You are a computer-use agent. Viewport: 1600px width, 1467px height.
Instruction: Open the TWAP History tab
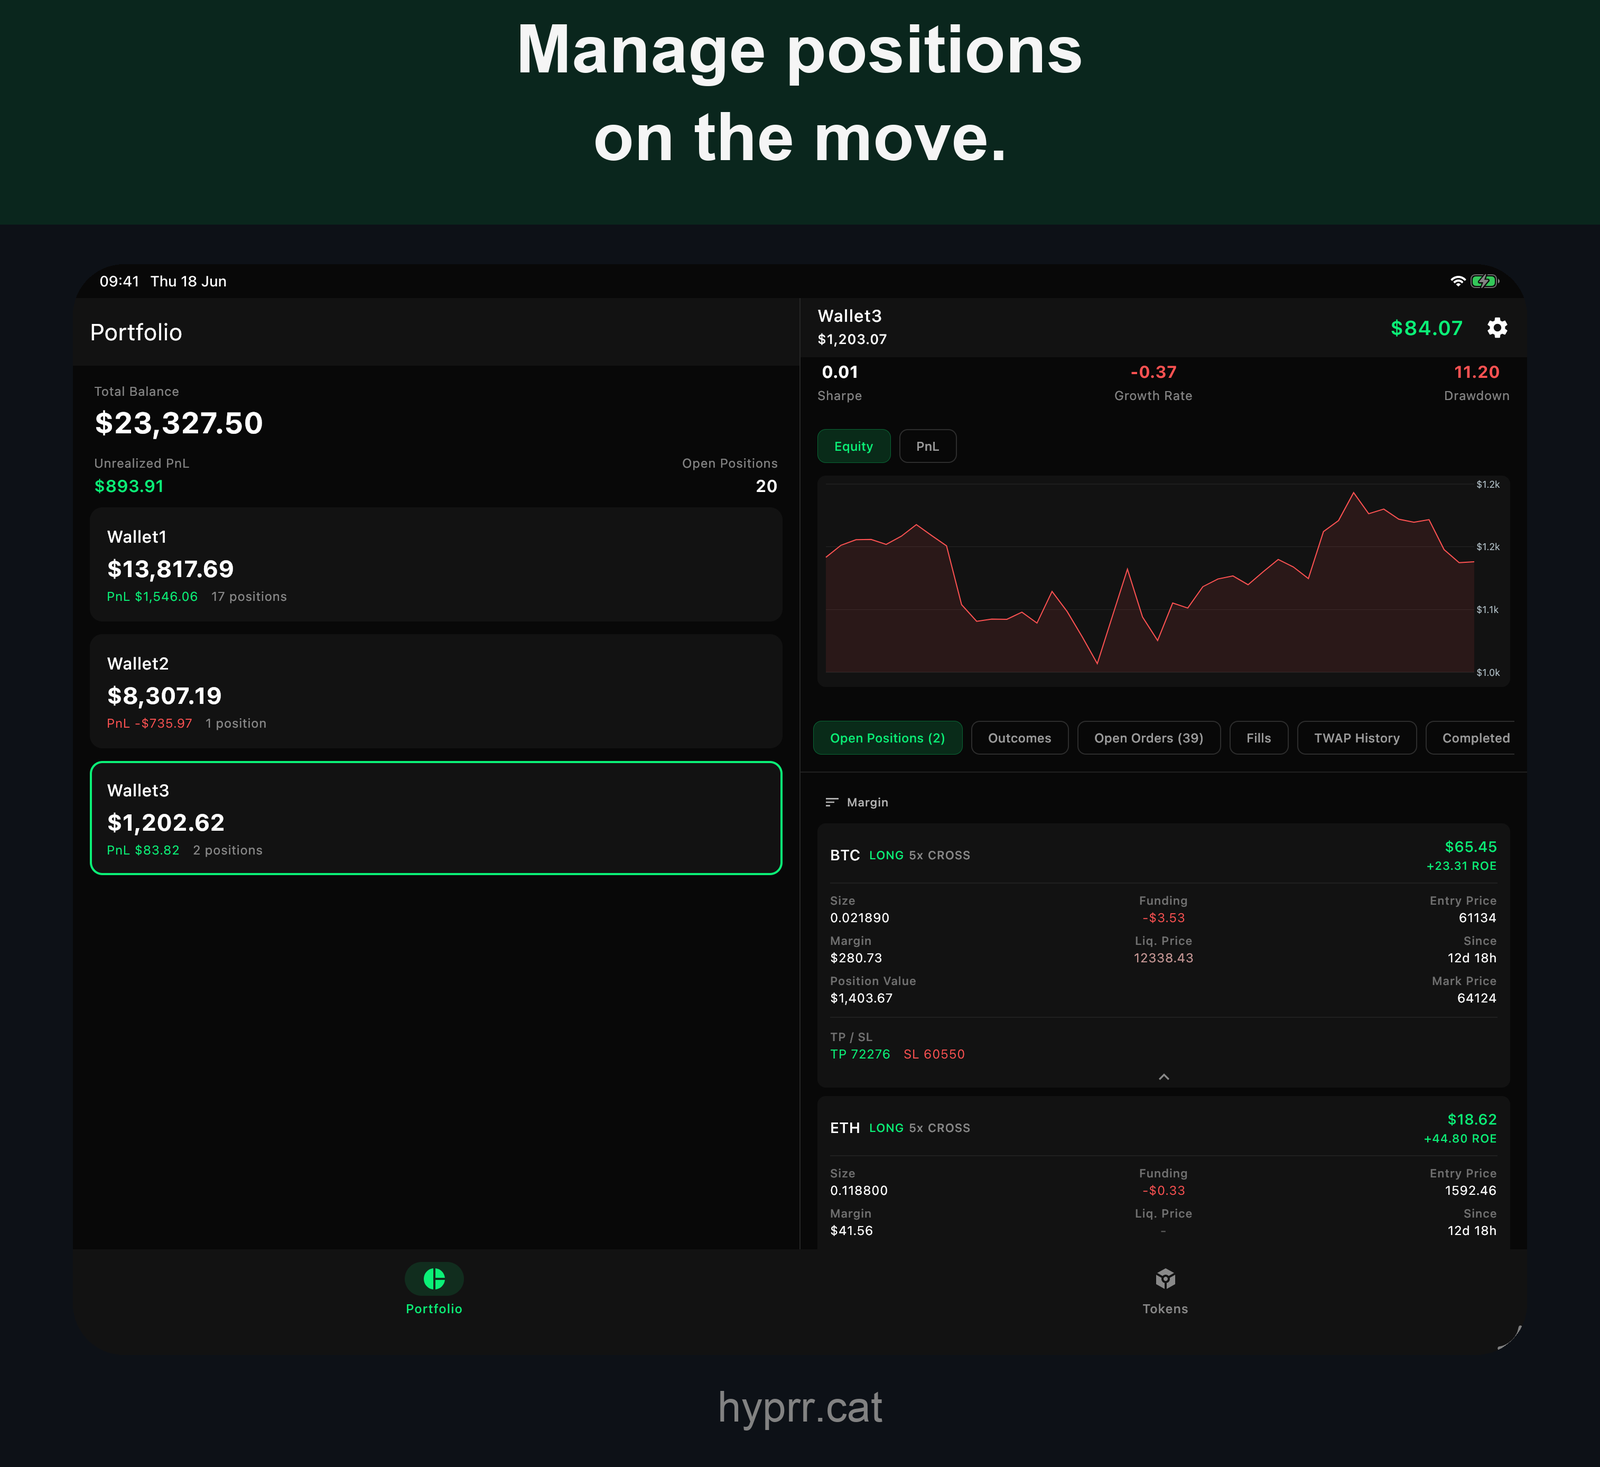click(x=1356, y=738)
